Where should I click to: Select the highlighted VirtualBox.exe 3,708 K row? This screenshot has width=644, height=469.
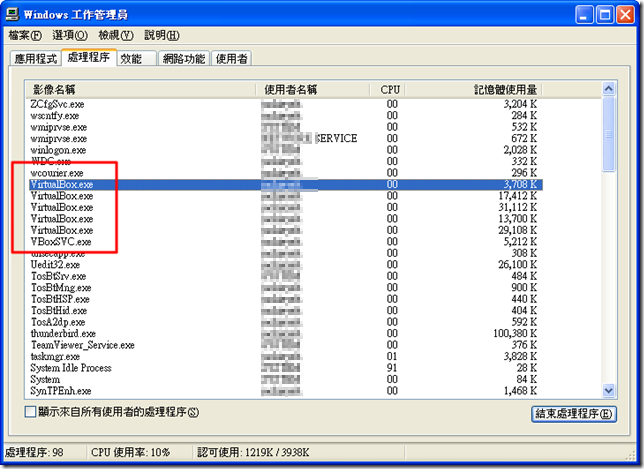click(x=284, y=185)
